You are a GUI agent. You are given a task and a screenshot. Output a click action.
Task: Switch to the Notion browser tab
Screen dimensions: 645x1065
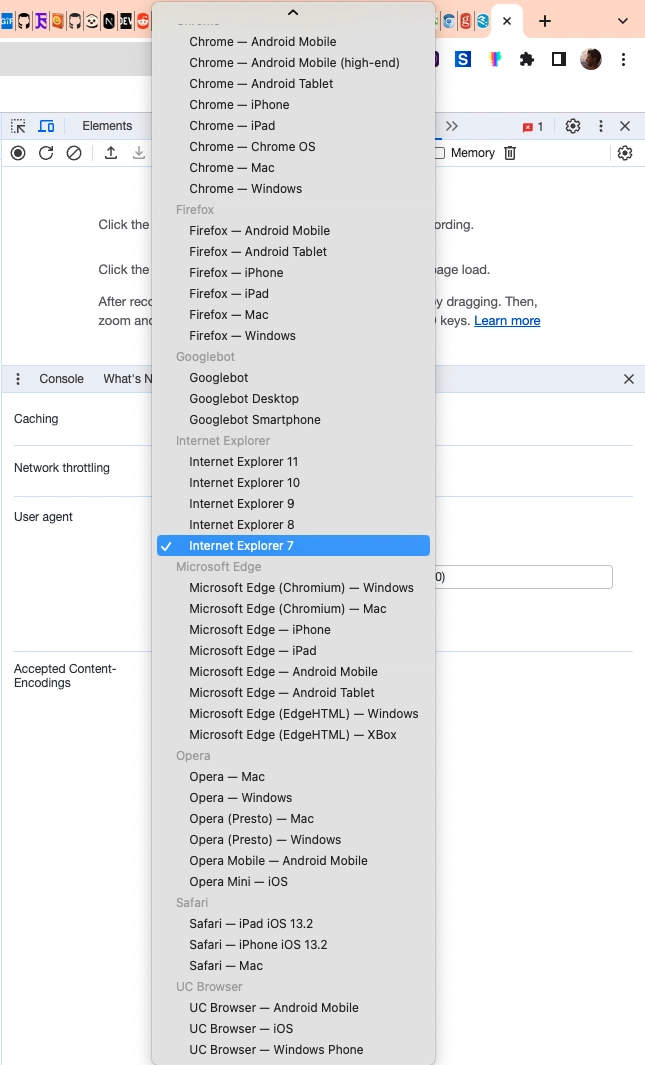coord(109,22)
